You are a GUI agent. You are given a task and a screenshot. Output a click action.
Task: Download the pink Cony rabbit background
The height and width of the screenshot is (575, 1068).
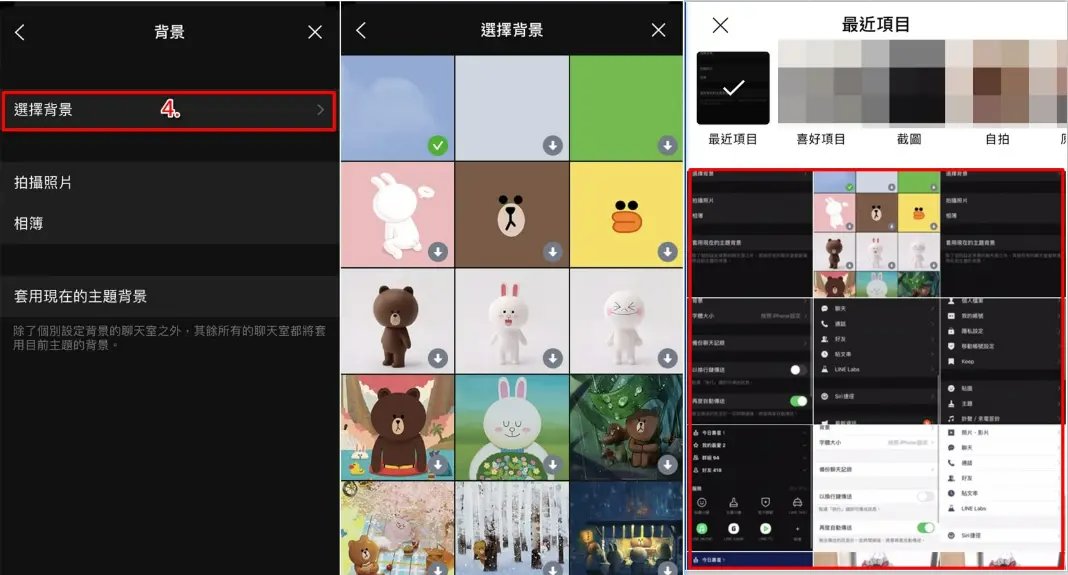coord(438,251)
